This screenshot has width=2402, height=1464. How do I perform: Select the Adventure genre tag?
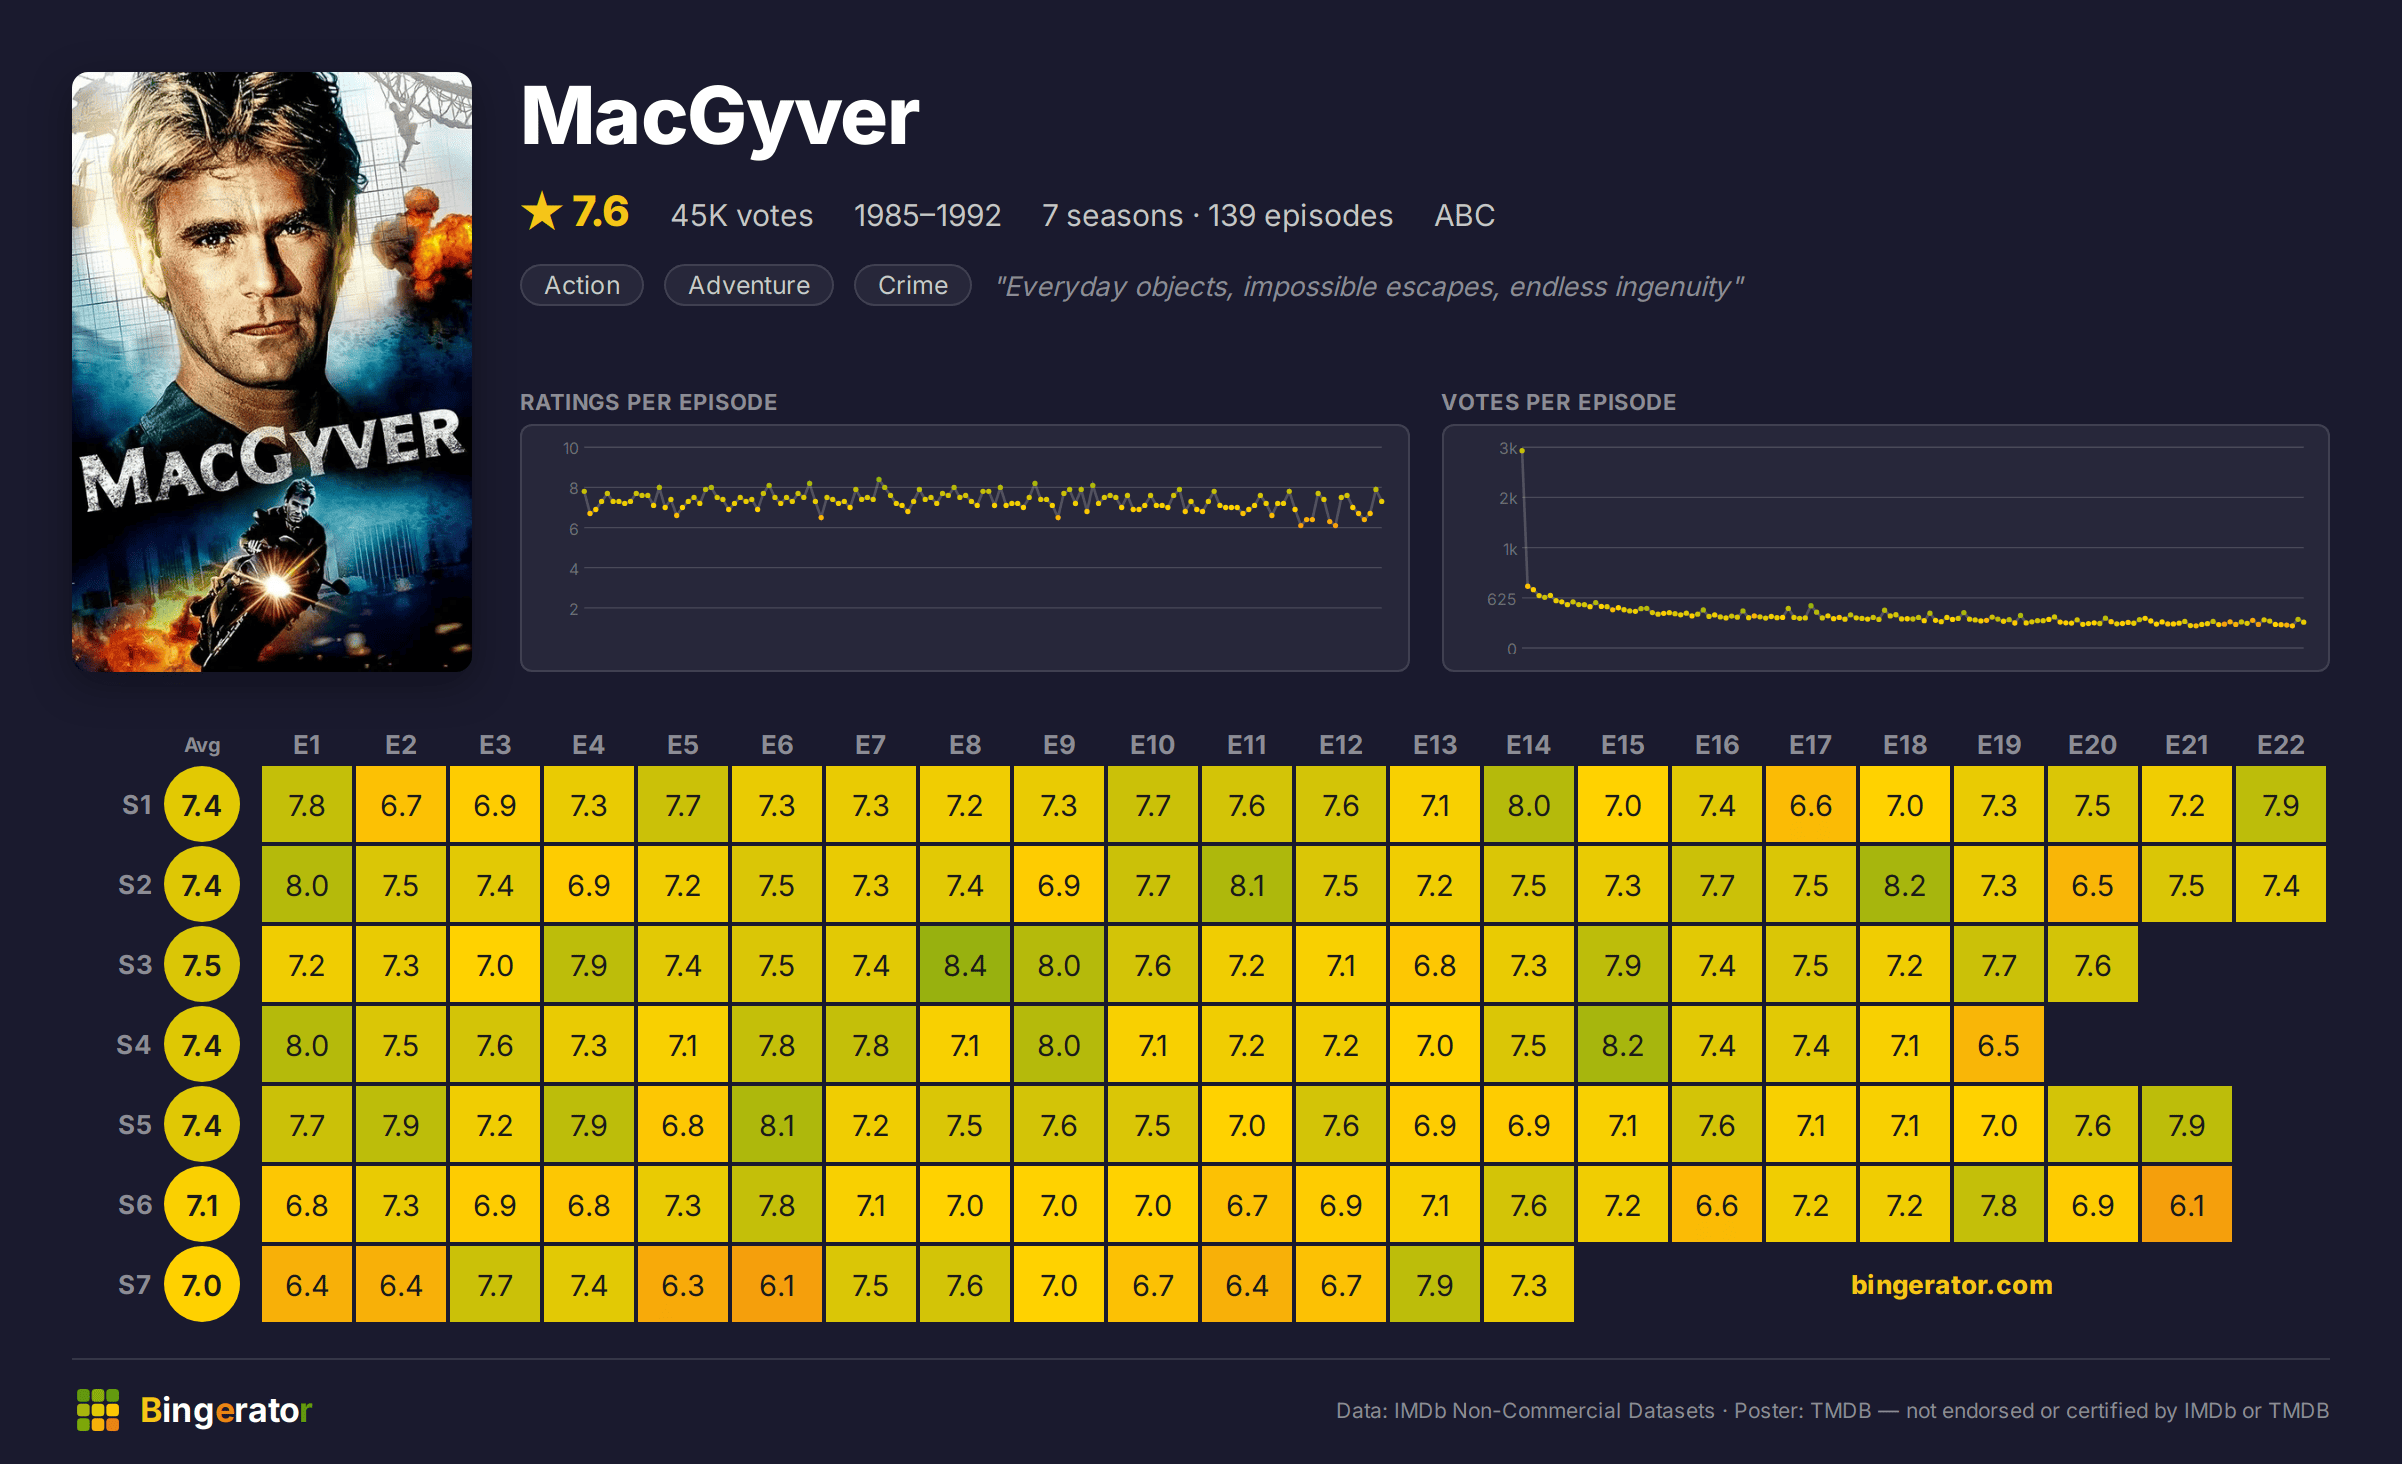749,285
